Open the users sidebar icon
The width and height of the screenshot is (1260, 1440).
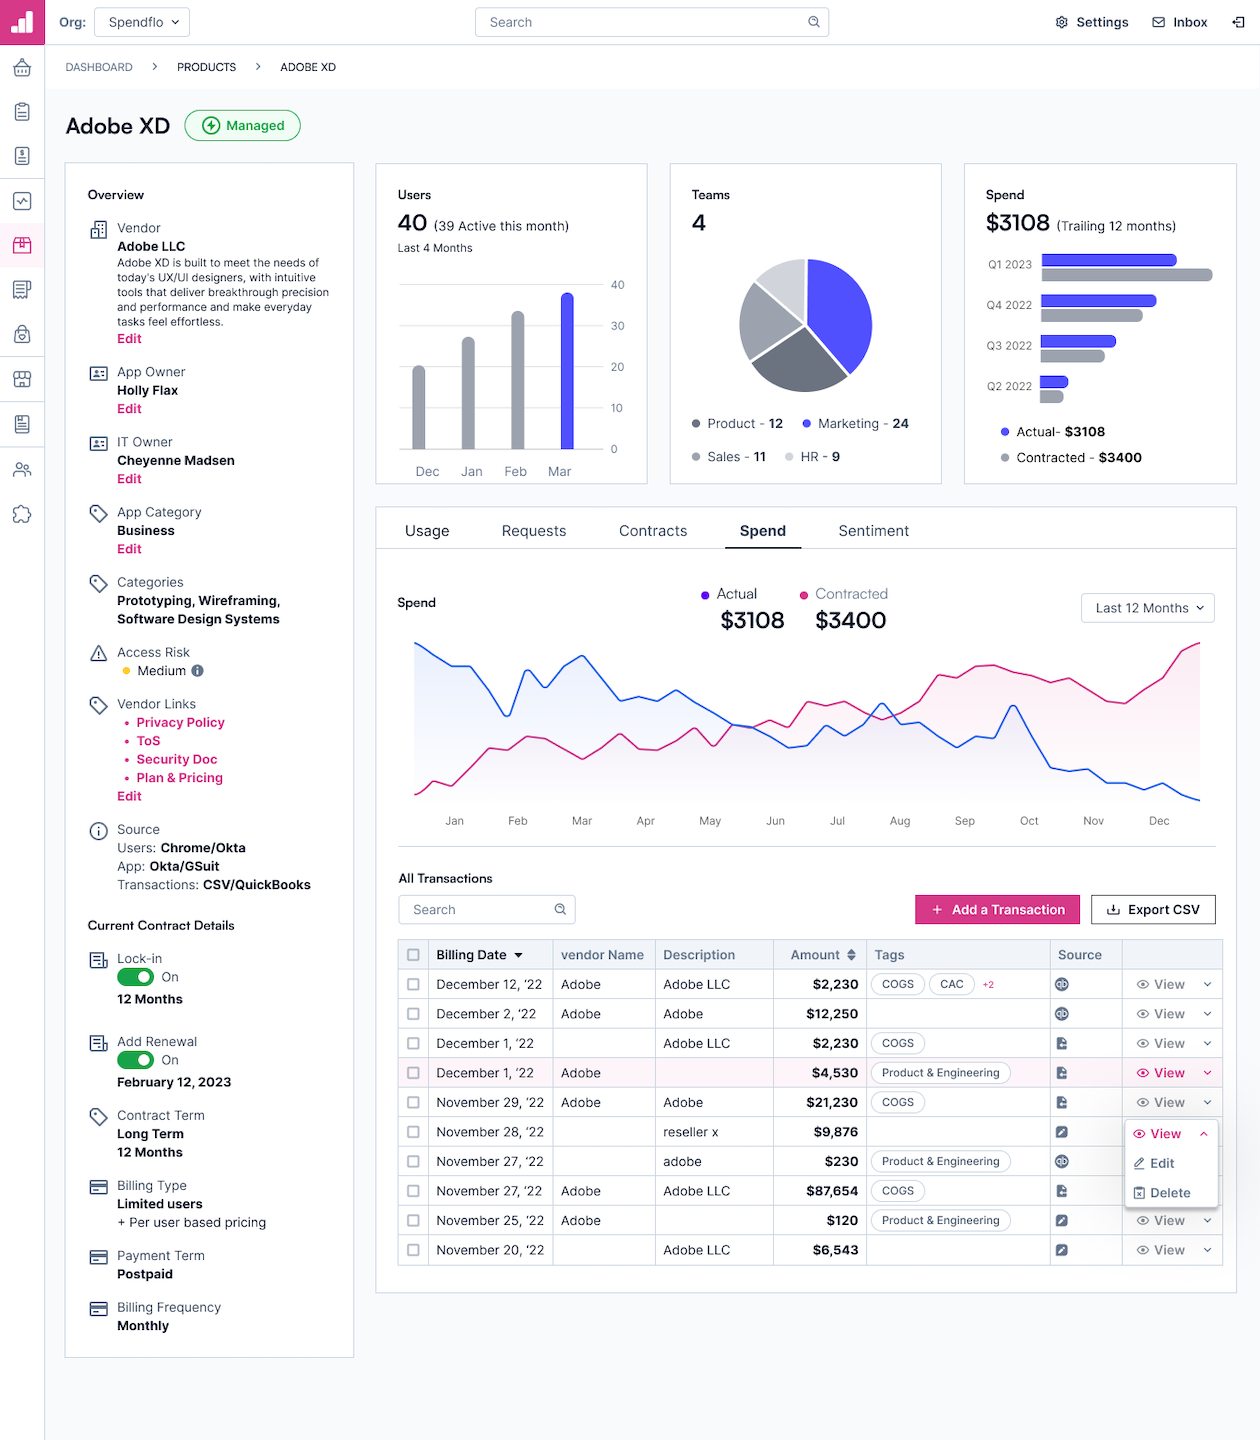[22, 469]
